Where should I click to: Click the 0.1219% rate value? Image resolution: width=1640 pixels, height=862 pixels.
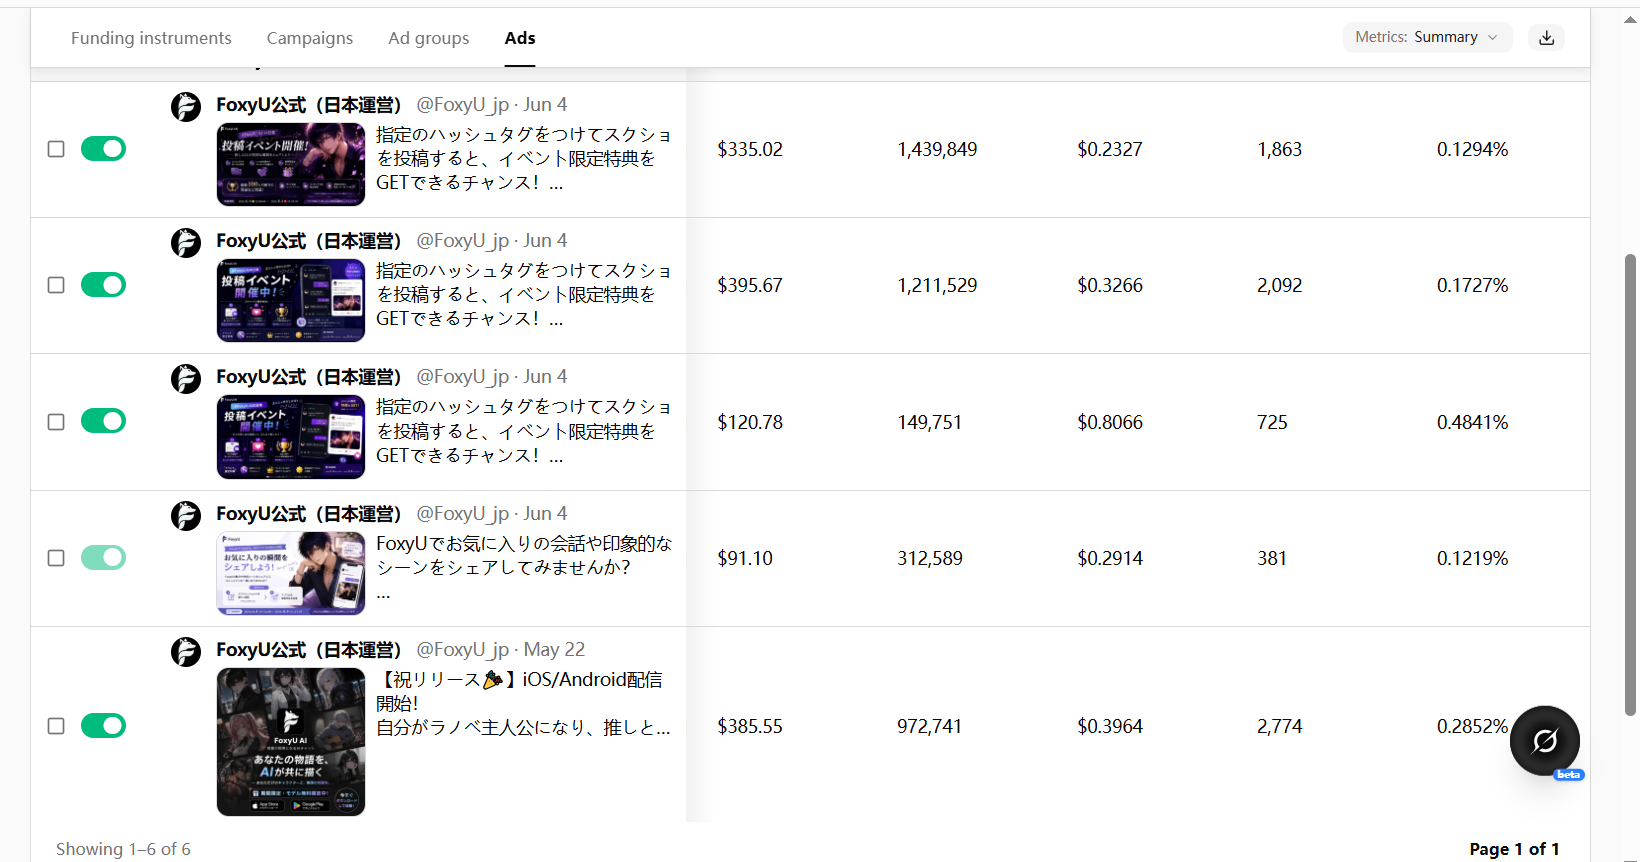[x=1473, y=558]
